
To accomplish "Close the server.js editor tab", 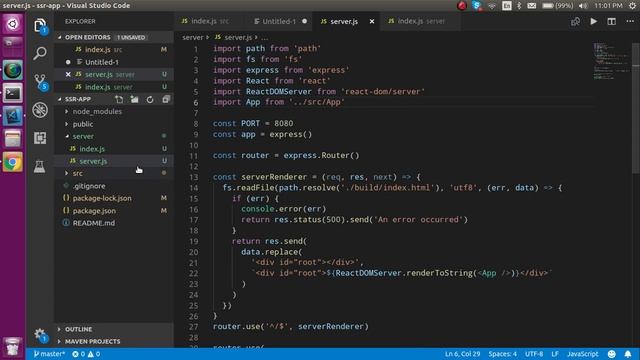I will 372,21.
